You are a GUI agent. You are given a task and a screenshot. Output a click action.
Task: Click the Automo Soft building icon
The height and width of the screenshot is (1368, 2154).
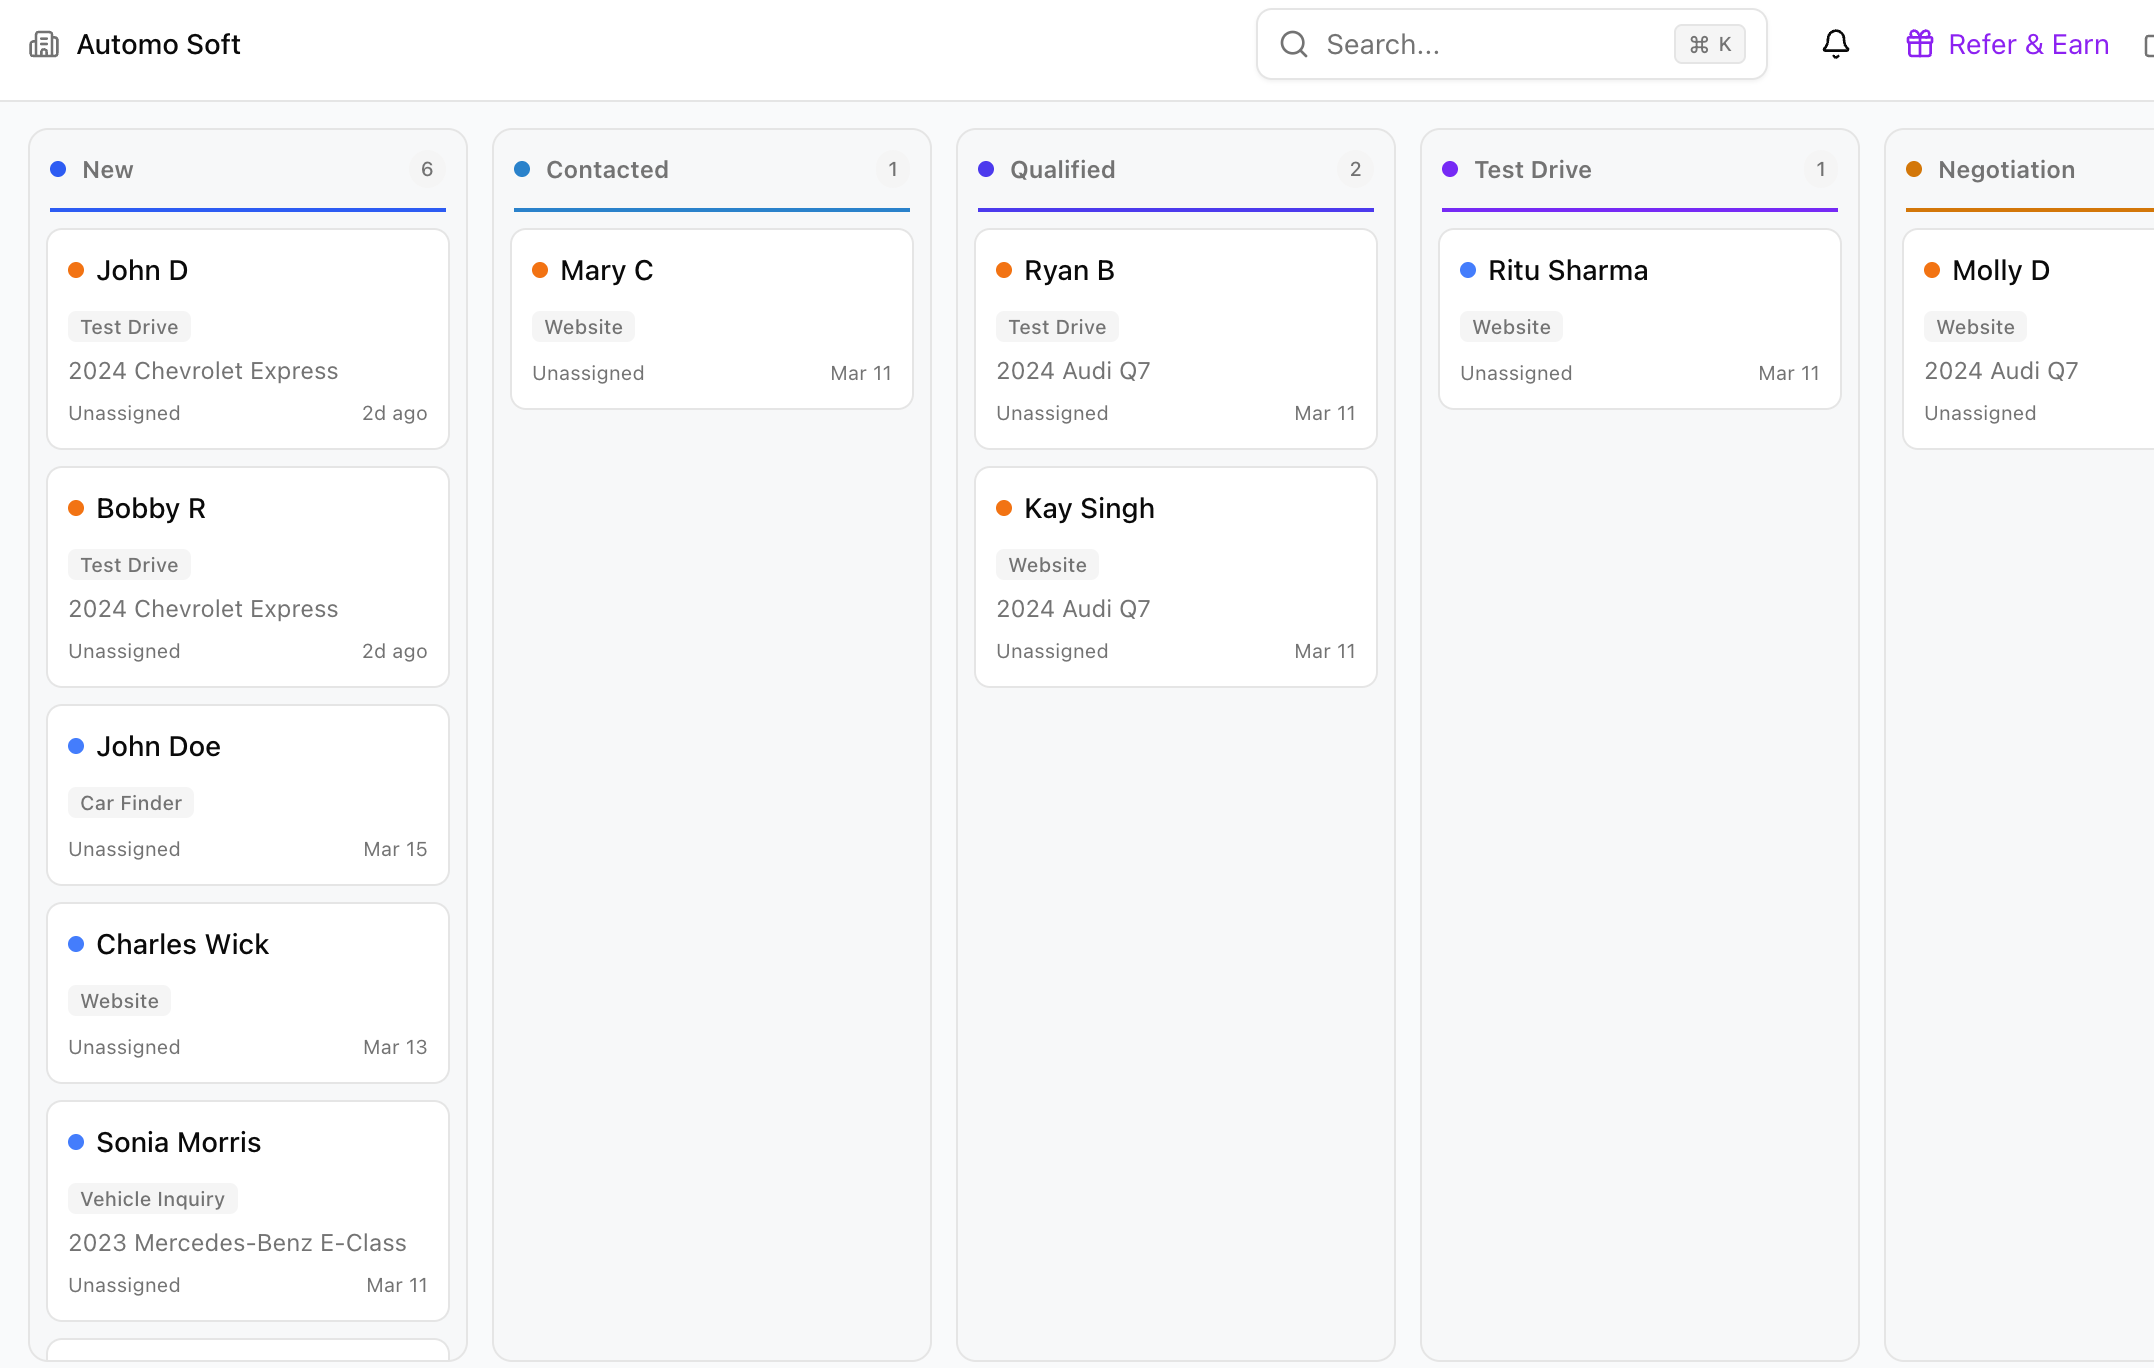44,44
